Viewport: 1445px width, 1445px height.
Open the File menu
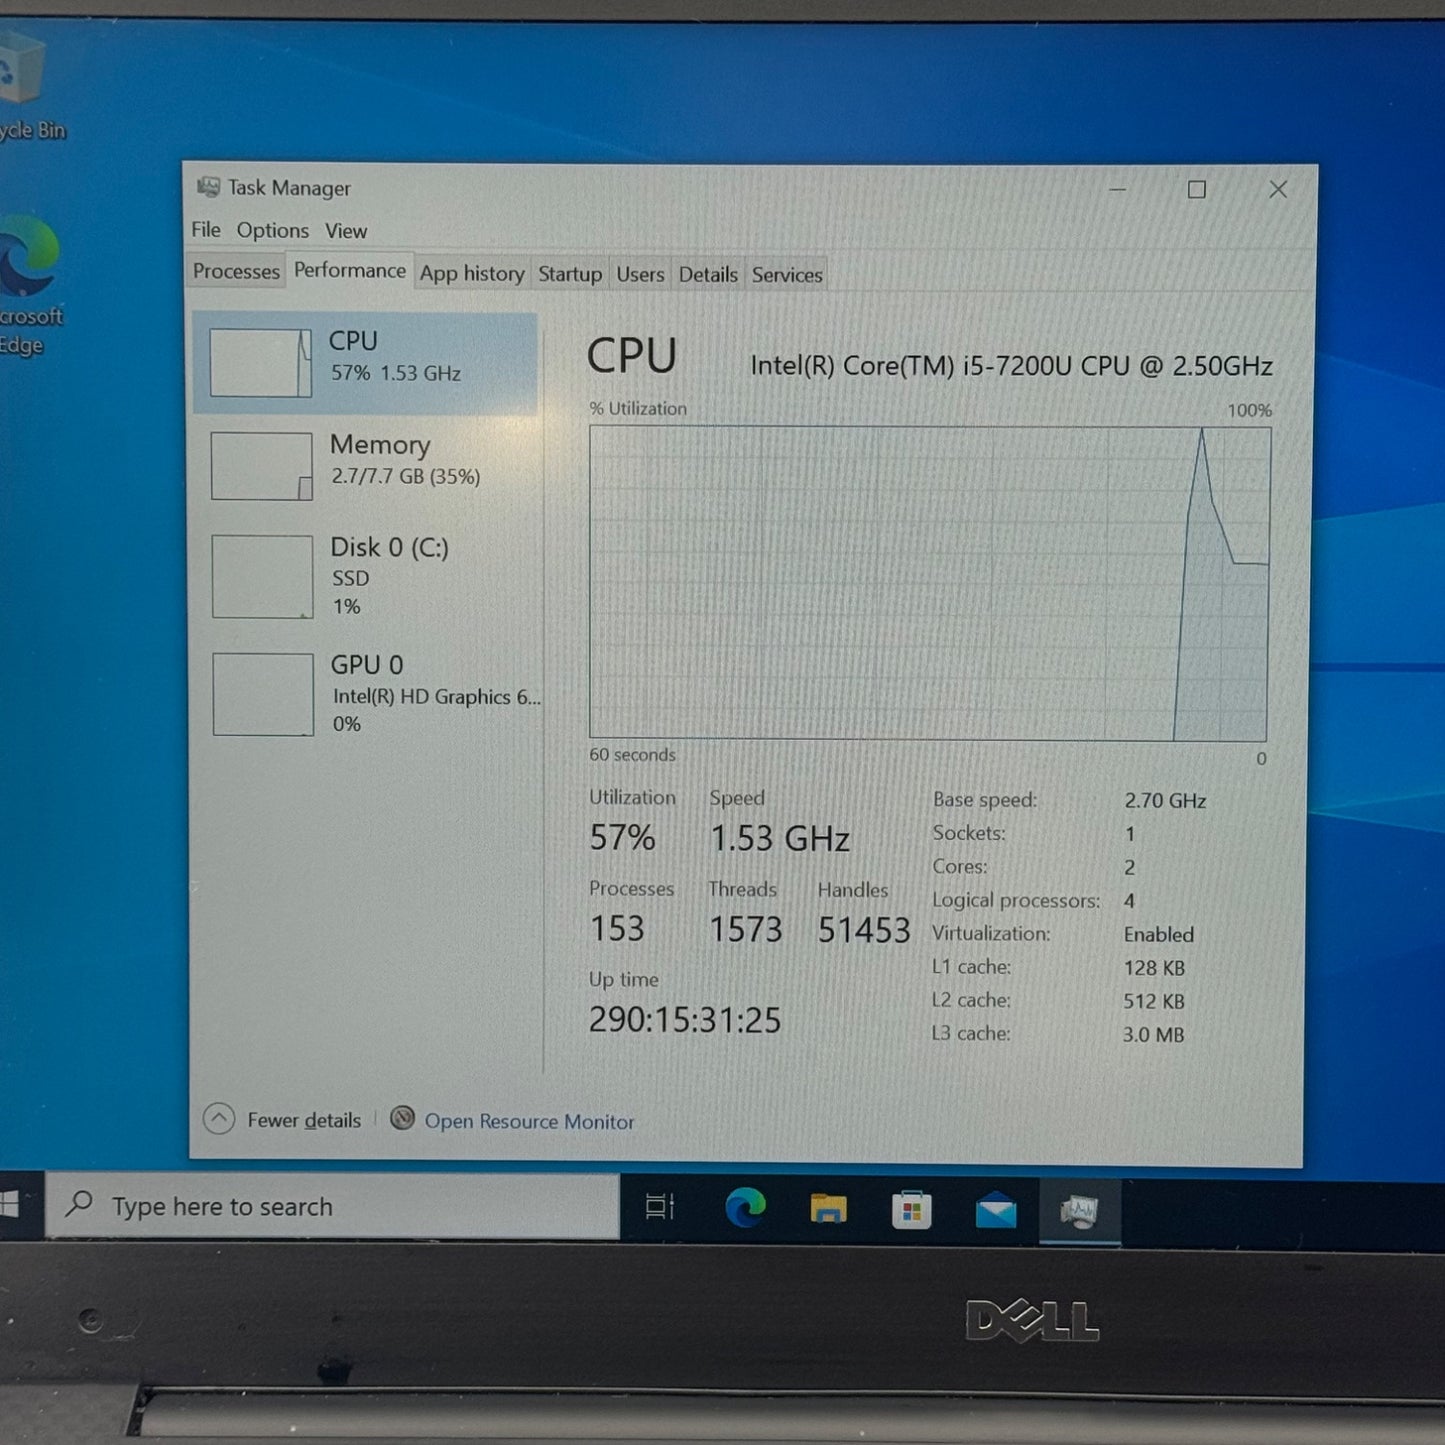coord(206,230)
